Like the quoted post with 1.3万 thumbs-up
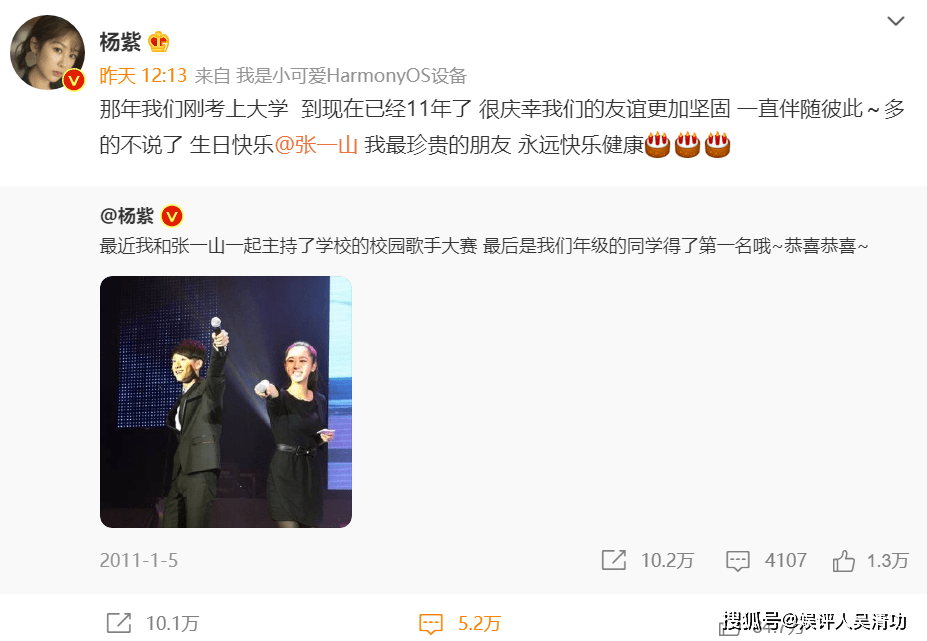The image size is (927, 641). [x=844, y=561]
